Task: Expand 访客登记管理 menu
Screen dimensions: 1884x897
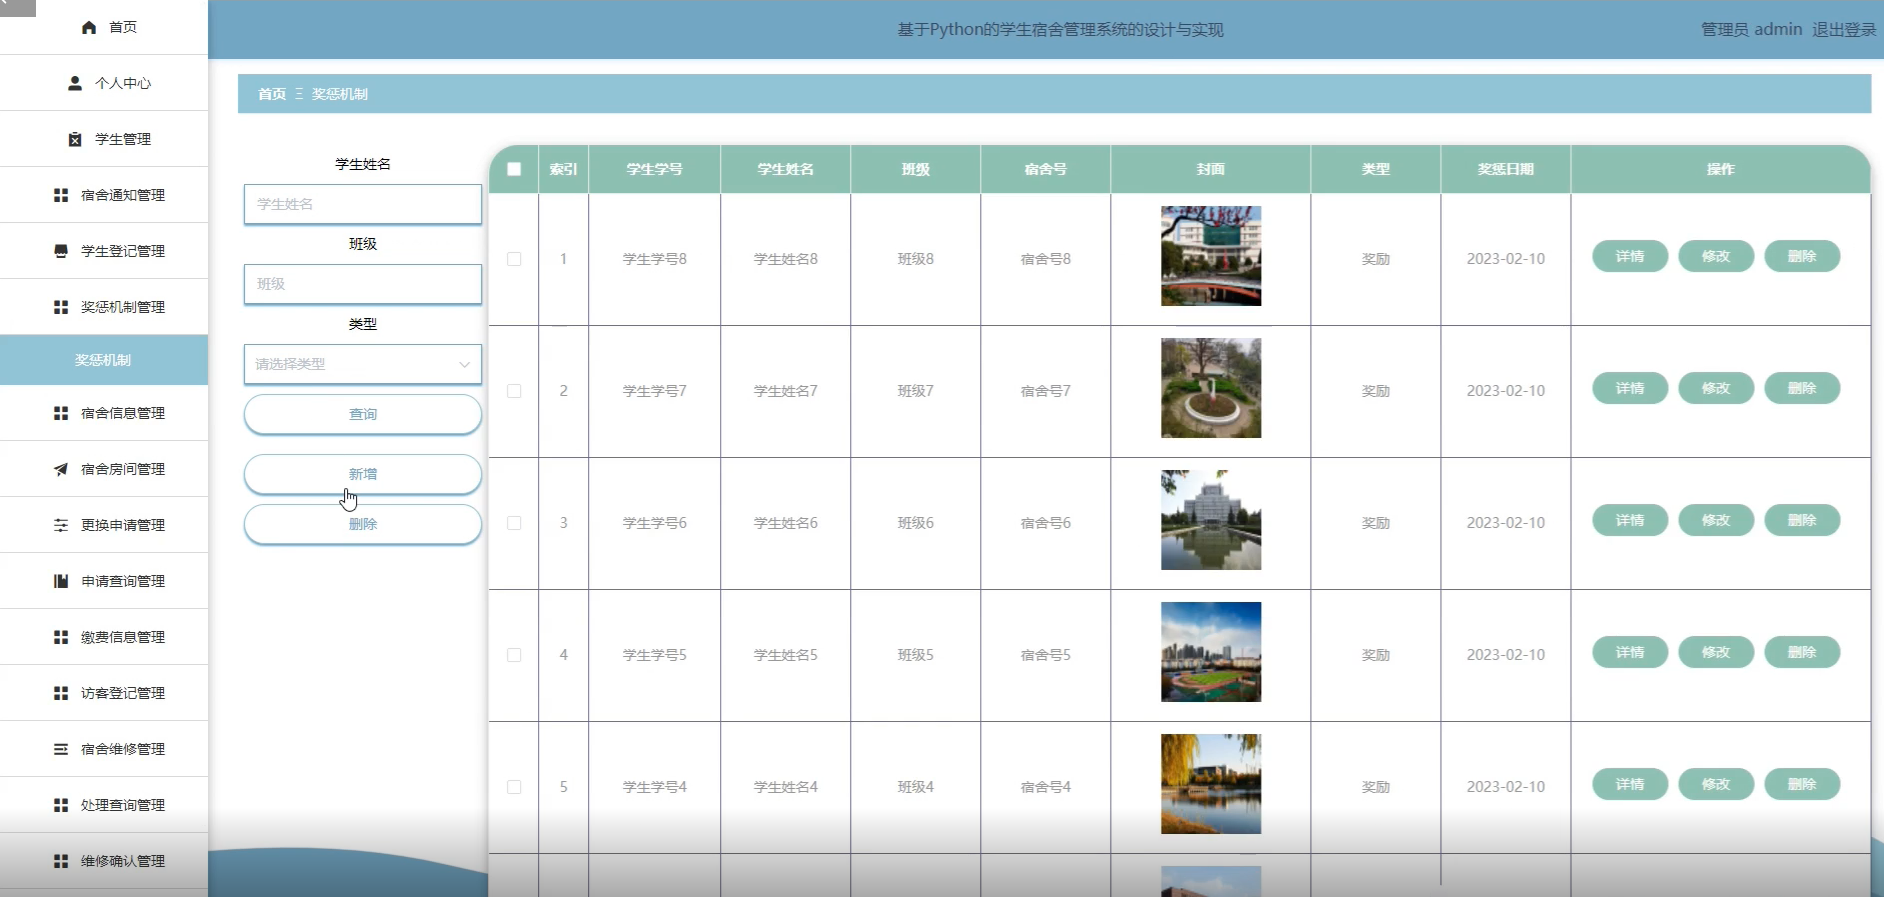Action: [104, 693]
